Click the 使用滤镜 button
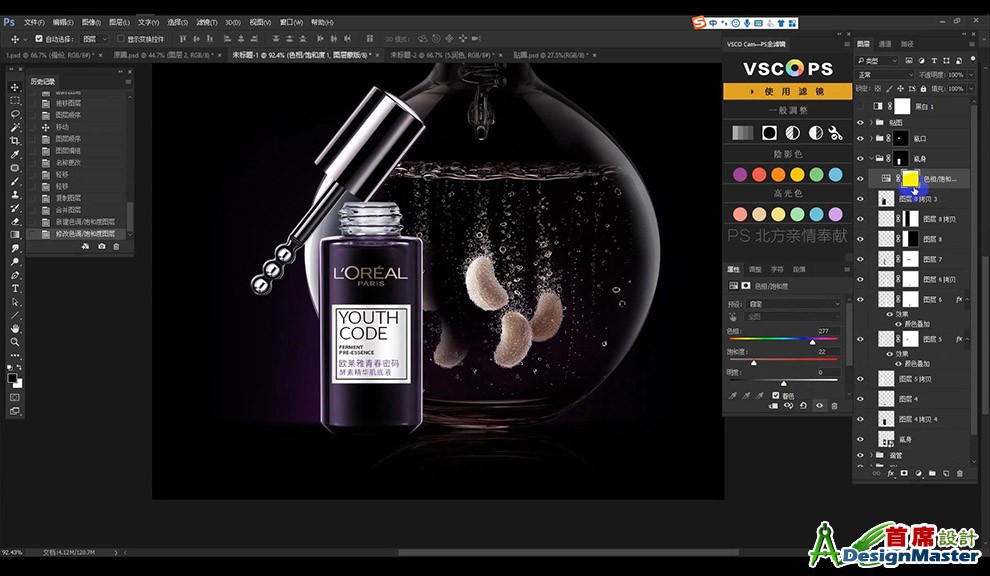Viewport: 990px width, 576px height. [787, 92]
